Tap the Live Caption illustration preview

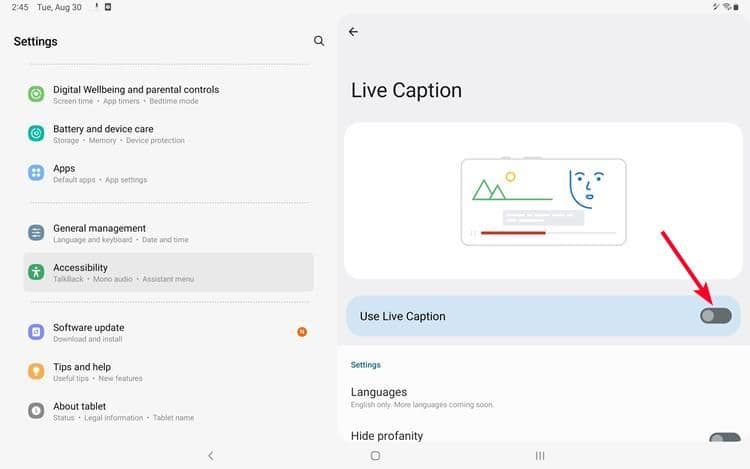543,201
